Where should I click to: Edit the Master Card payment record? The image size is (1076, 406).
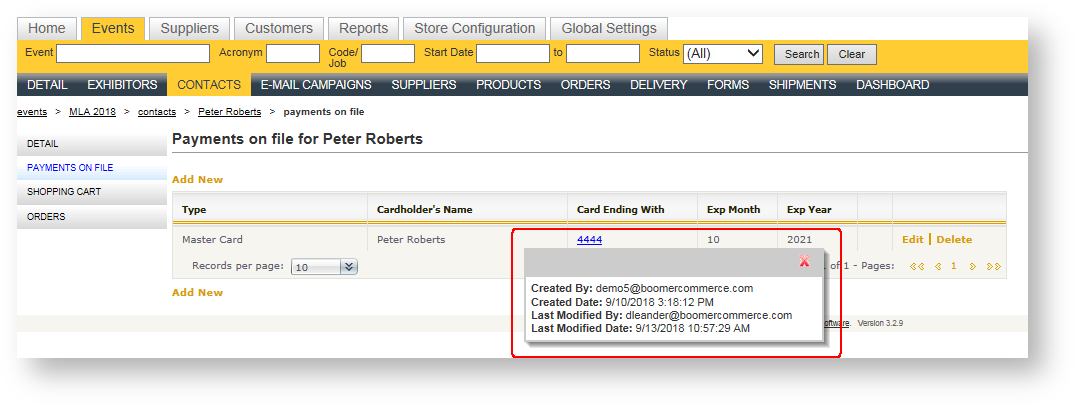[x=912, y=240]
